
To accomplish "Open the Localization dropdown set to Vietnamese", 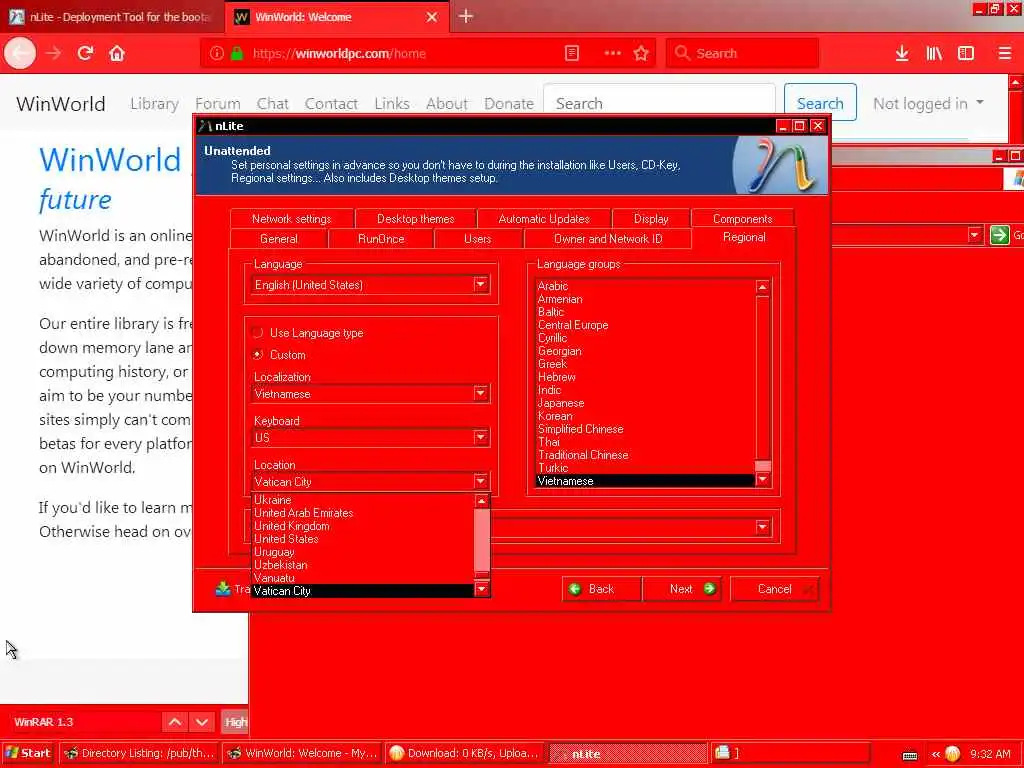I will pyautogui.click(x=481, y=393).
